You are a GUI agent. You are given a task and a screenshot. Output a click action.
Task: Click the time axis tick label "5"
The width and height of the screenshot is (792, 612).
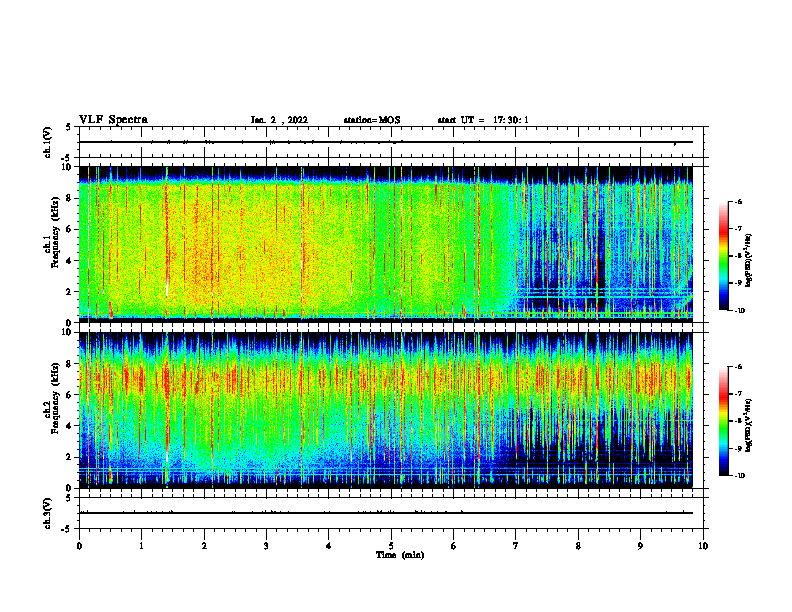tap(391, 546)
